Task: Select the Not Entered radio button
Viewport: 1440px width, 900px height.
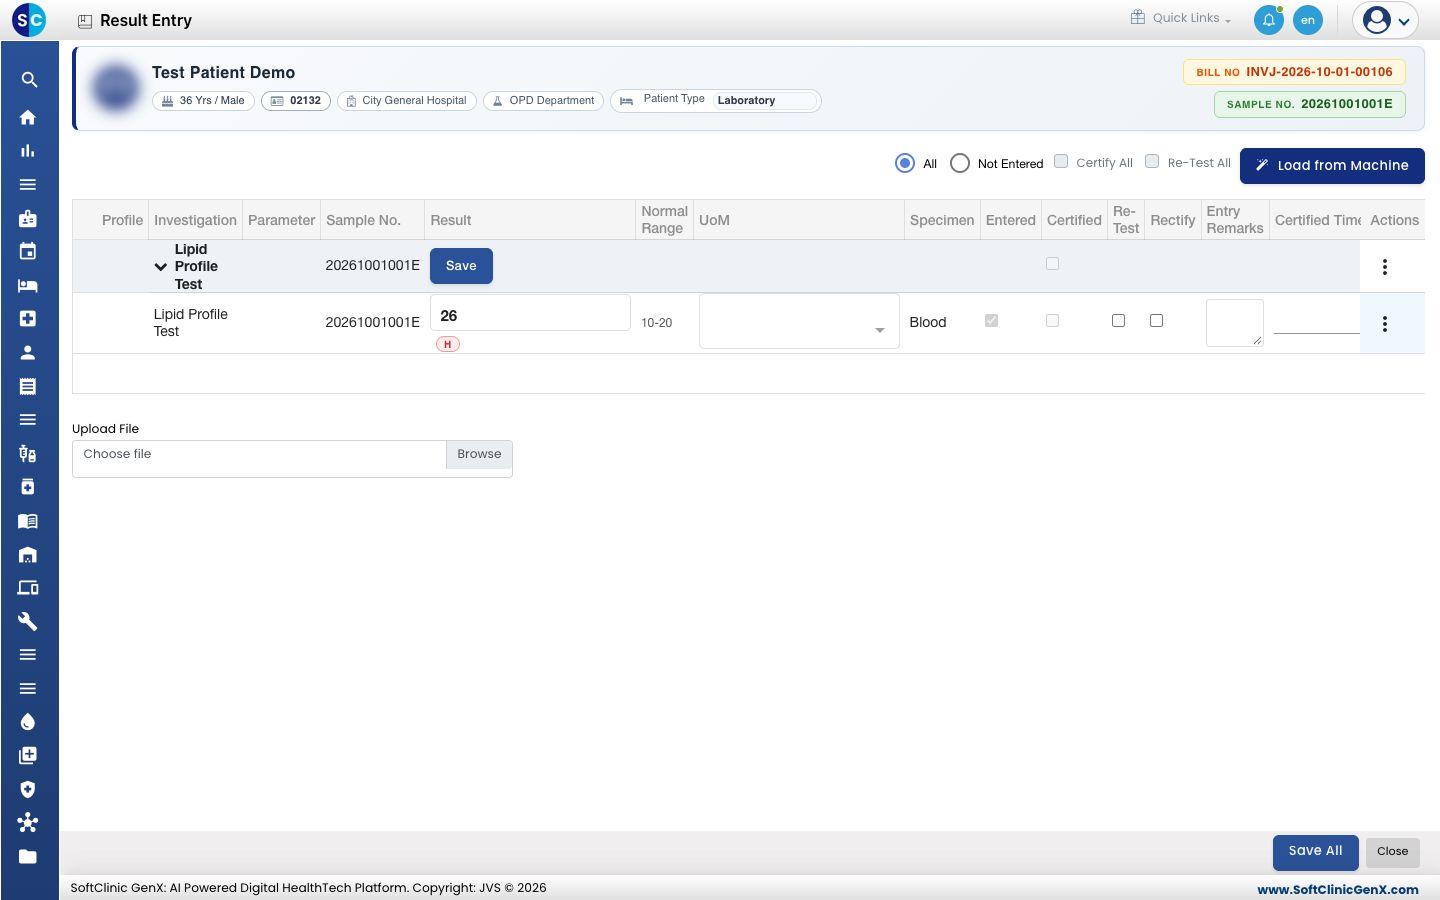Action: click(960, 163)
